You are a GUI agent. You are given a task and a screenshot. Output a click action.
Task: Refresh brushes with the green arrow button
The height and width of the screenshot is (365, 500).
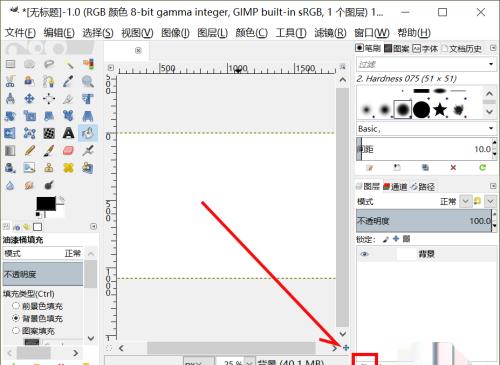482,167
